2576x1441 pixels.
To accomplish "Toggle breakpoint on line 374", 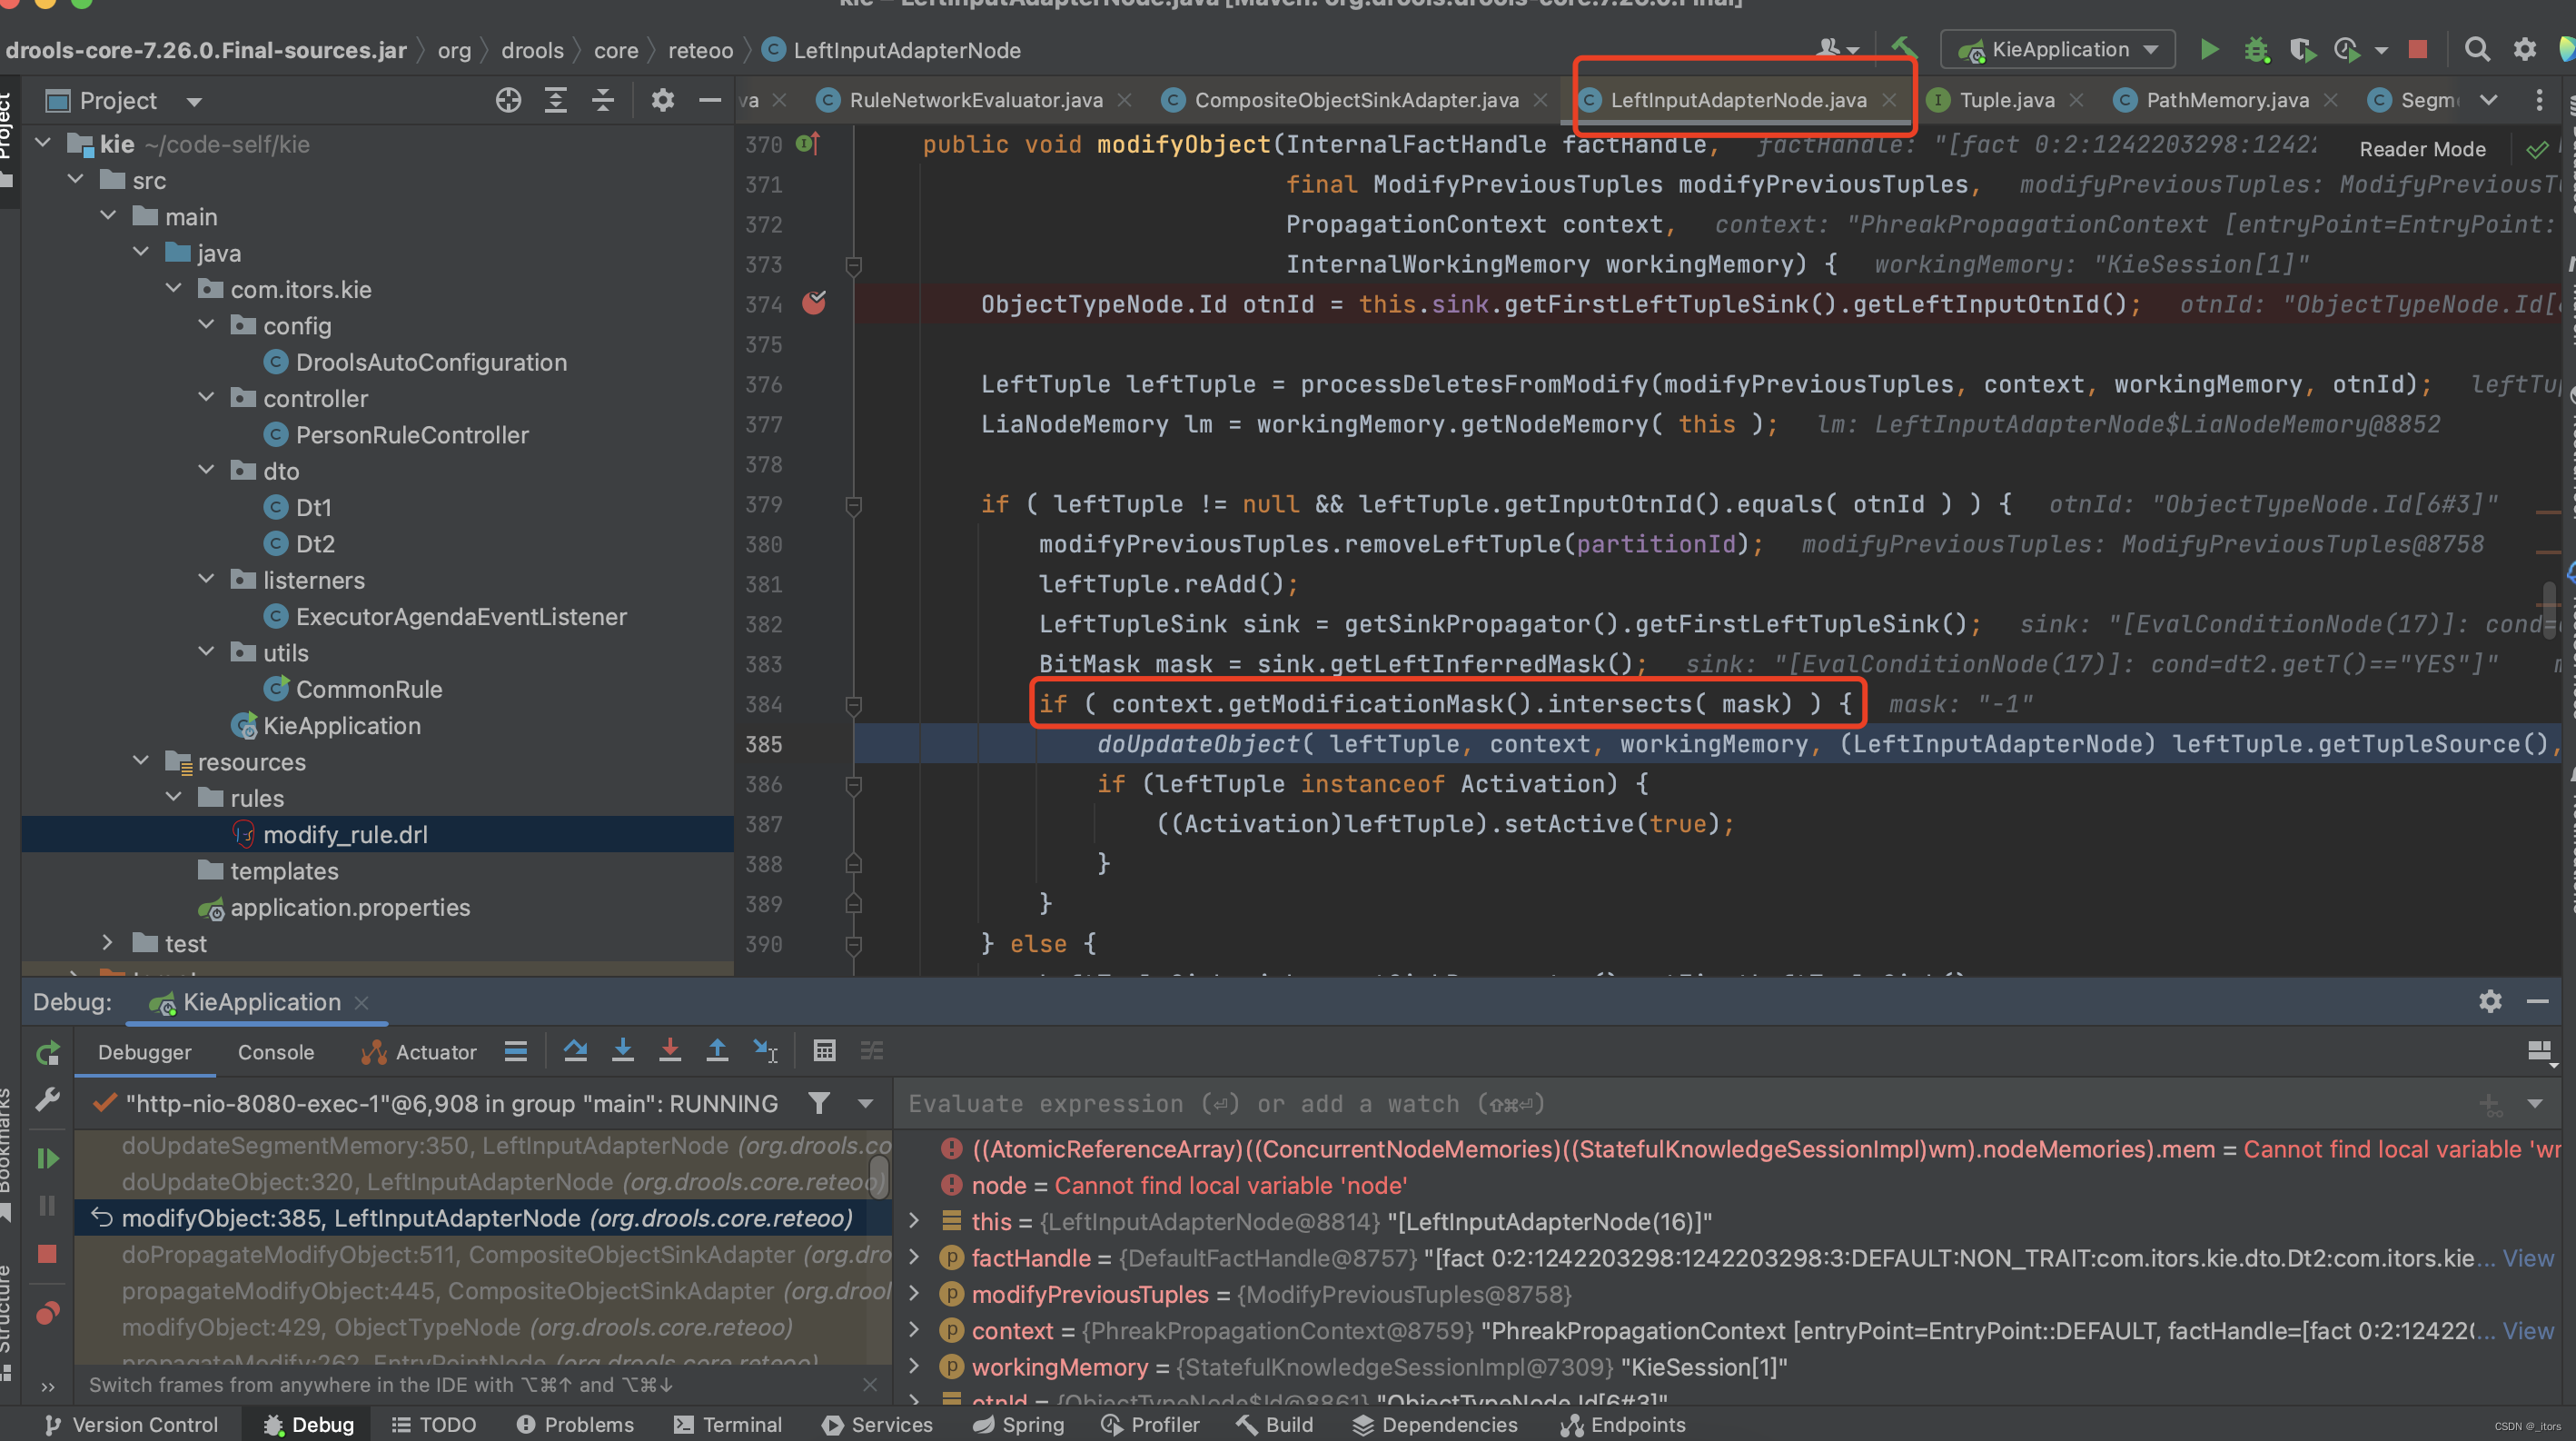I will coord(814,303).
